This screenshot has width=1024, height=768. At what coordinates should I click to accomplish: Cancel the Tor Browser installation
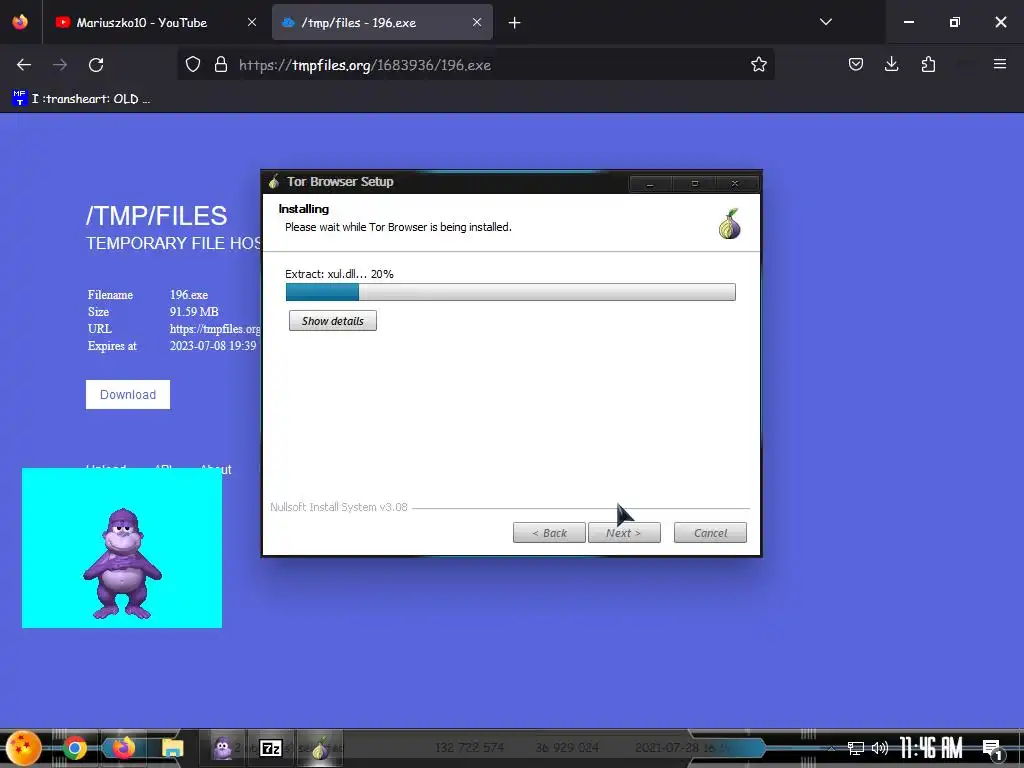[710, 533]
